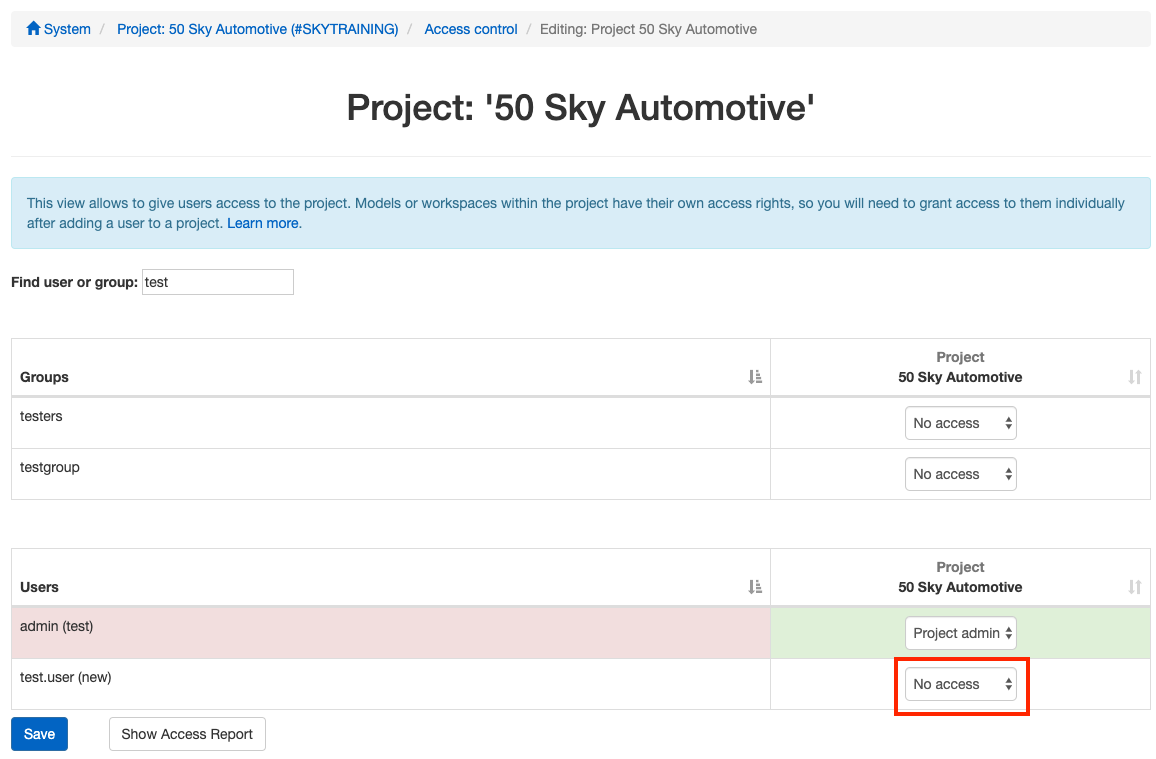Sort Groups column using sort icon
This screenshot has height=759, width=1156.
(x=755, y=377)
